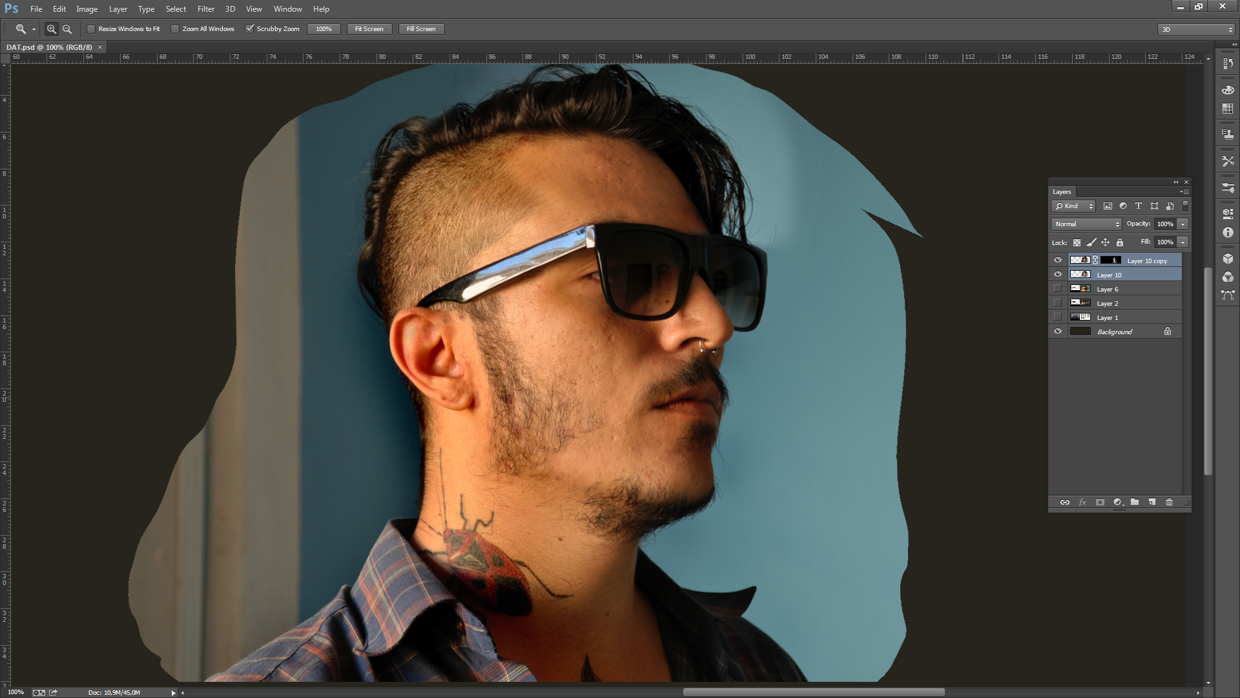Delete the selected layer via trash icon
The image size is (1240, 698).
coord(1170,502)
